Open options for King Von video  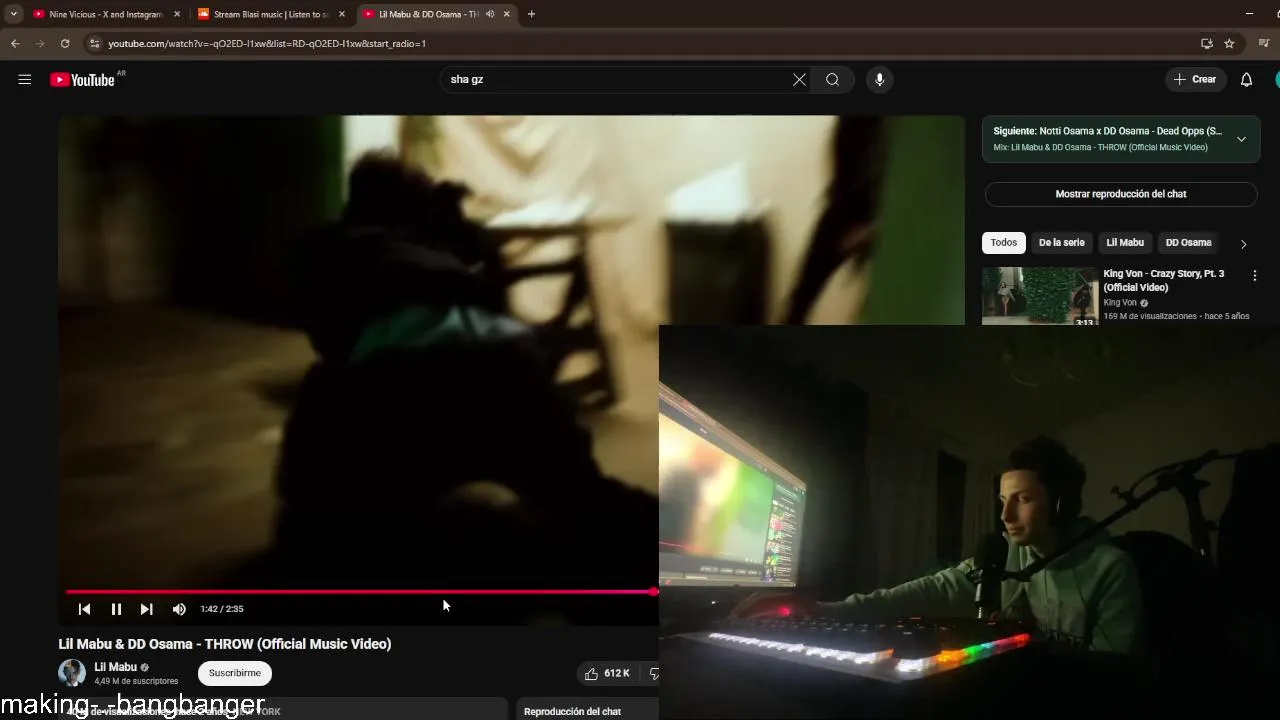[1254, 276]
